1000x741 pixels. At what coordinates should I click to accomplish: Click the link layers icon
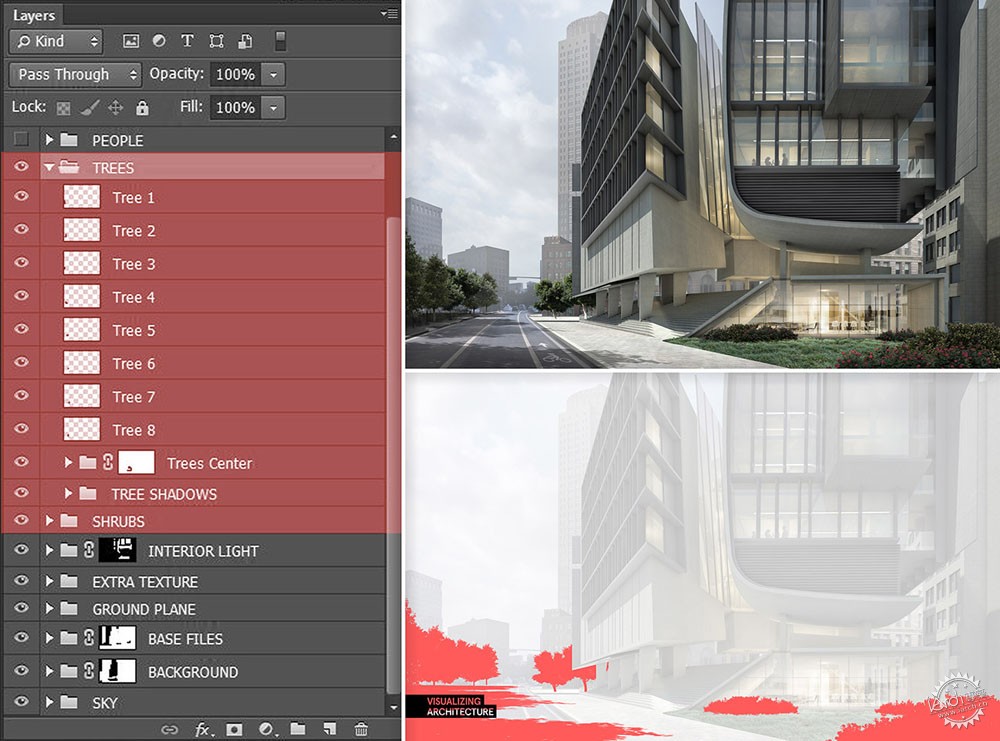(x=169, y=730)
